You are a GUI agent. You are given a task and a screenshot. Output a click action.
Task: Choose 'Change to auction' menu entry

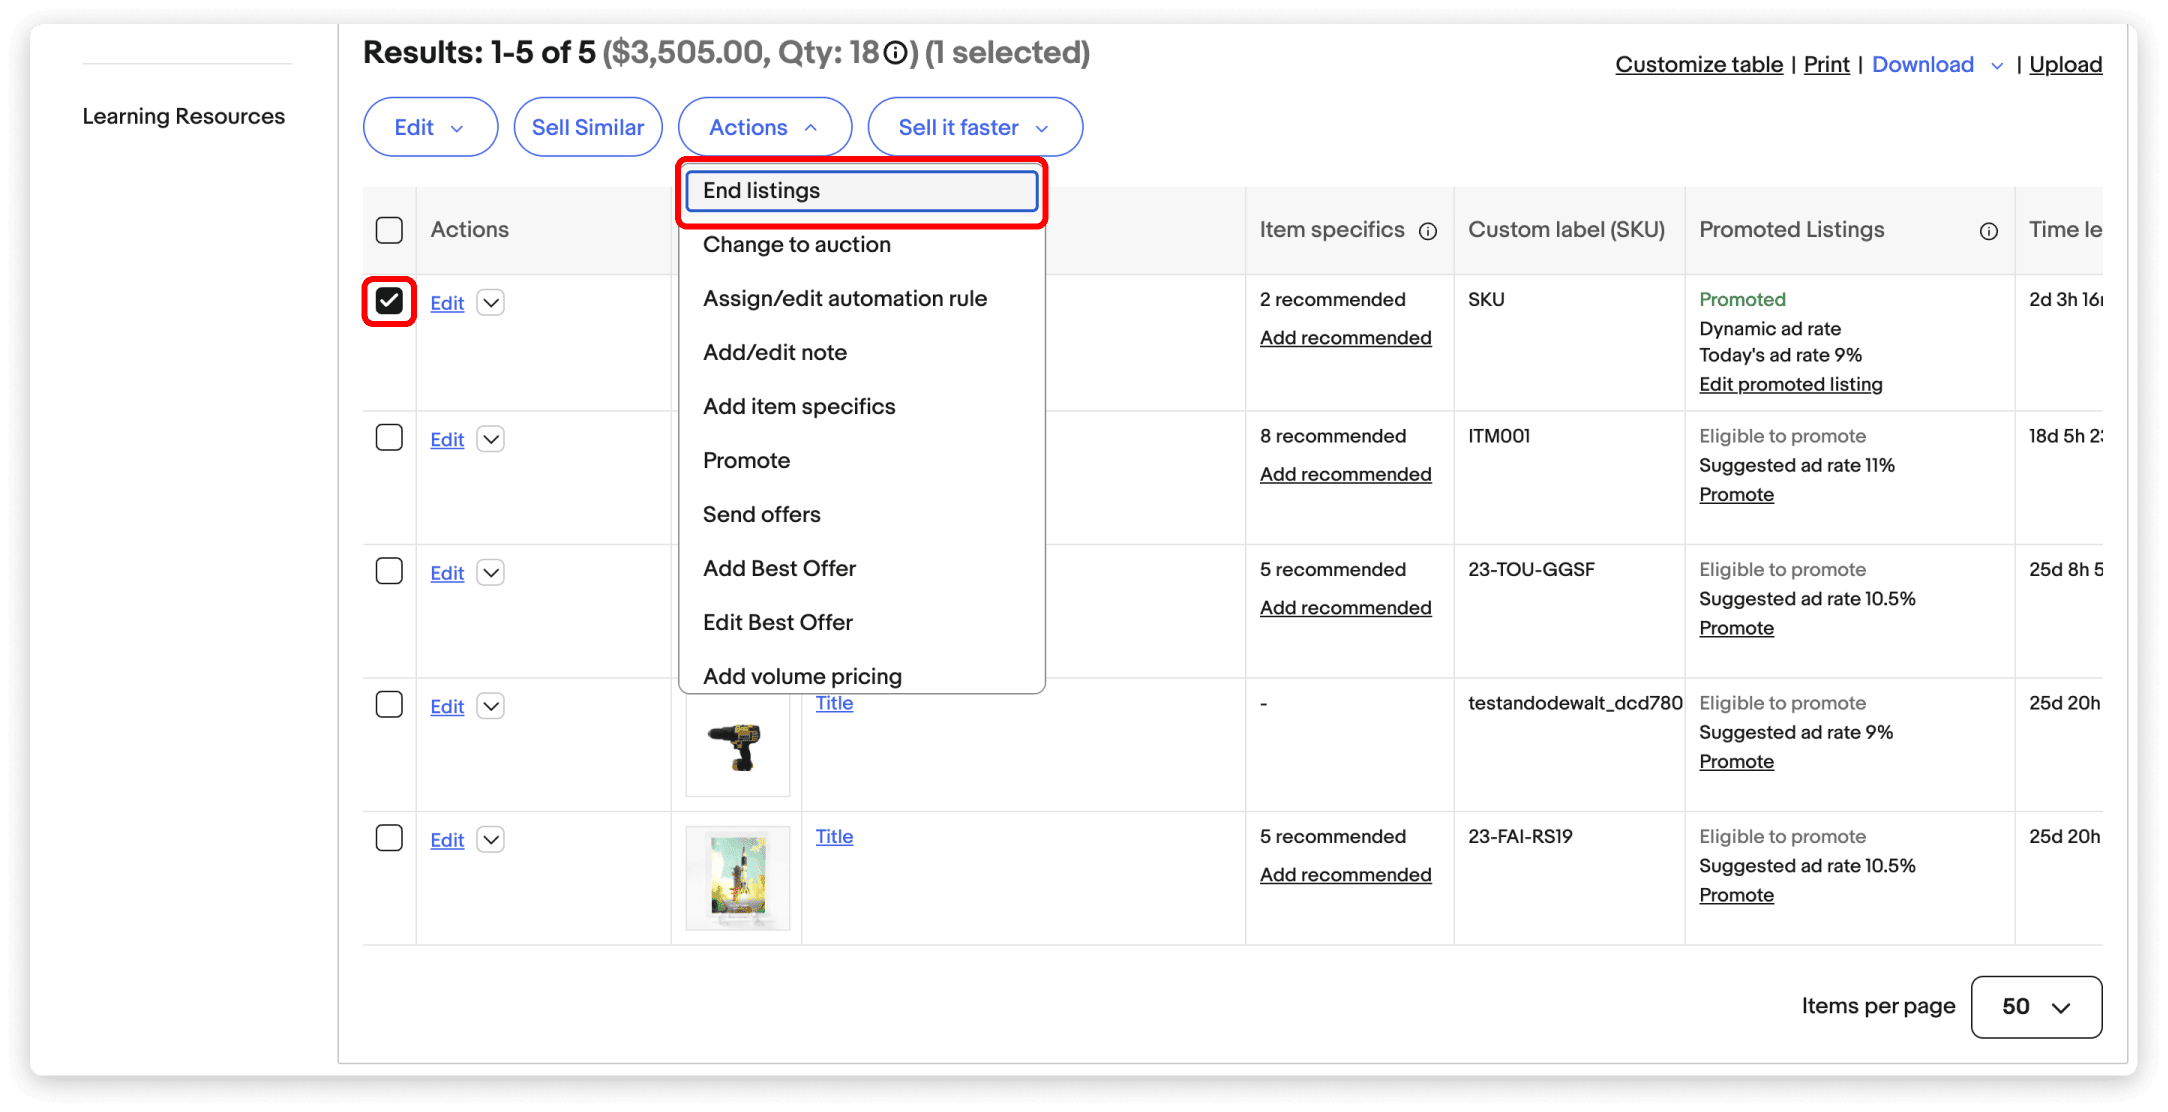pyautogui.click(x=796, y=244)
